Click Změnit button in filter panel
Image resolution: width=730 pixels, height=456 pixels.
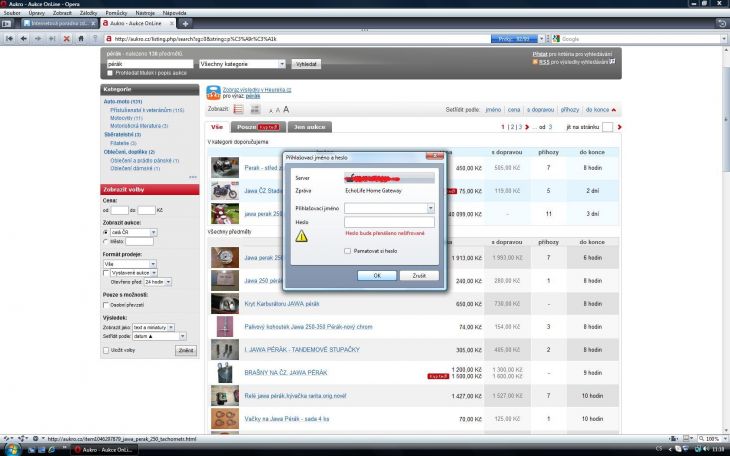coord(186,350)
